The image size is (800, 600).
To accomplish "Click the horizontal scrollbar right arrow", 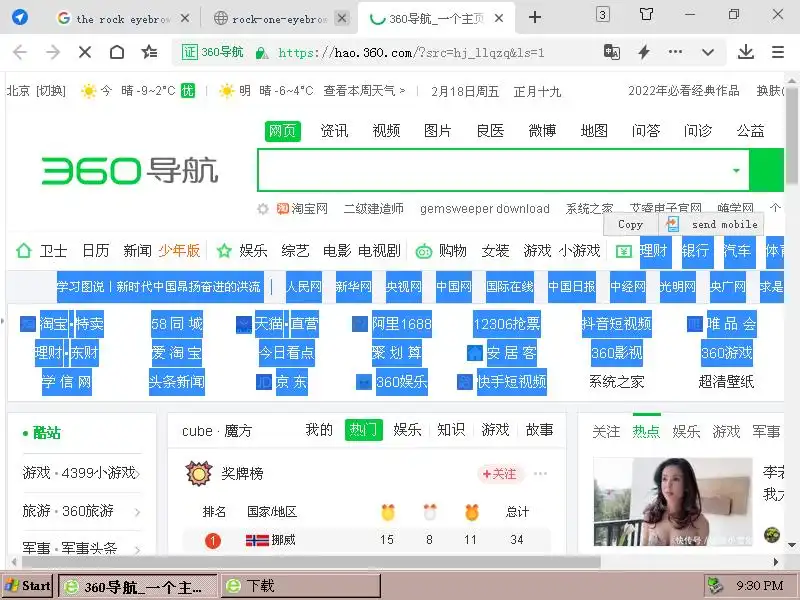I will click(776, 562).
